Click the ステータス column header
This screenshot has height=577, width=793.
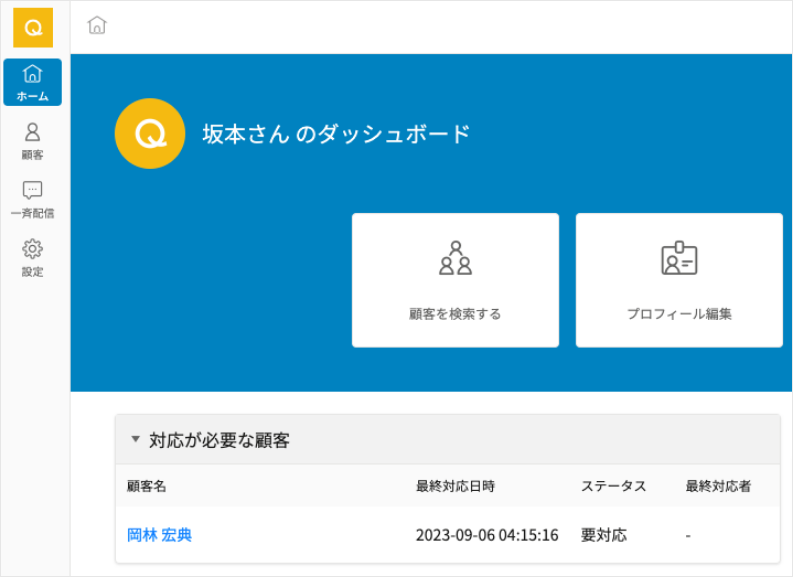tap(613, 486)
